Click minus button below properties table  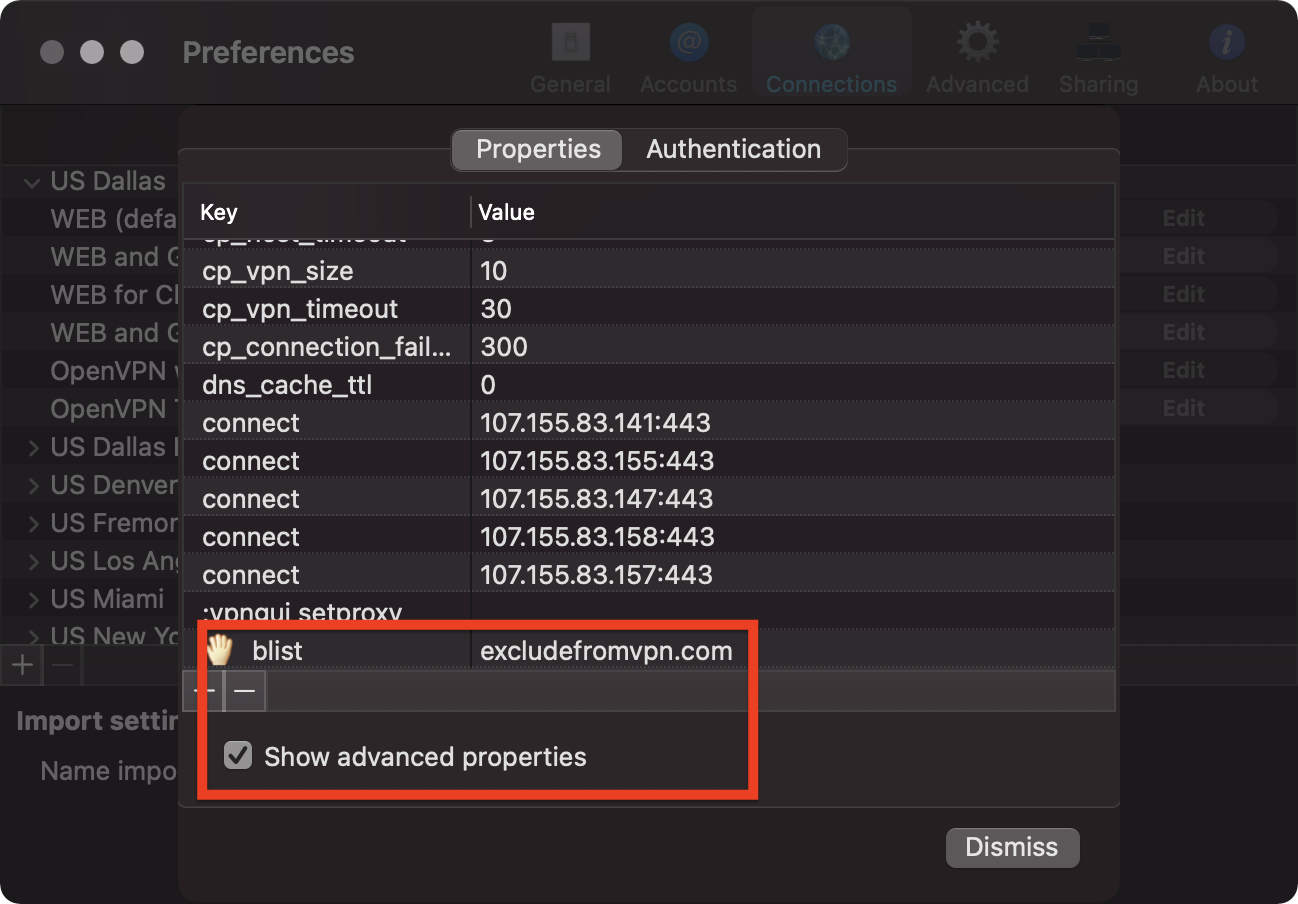tap(245, 691)
